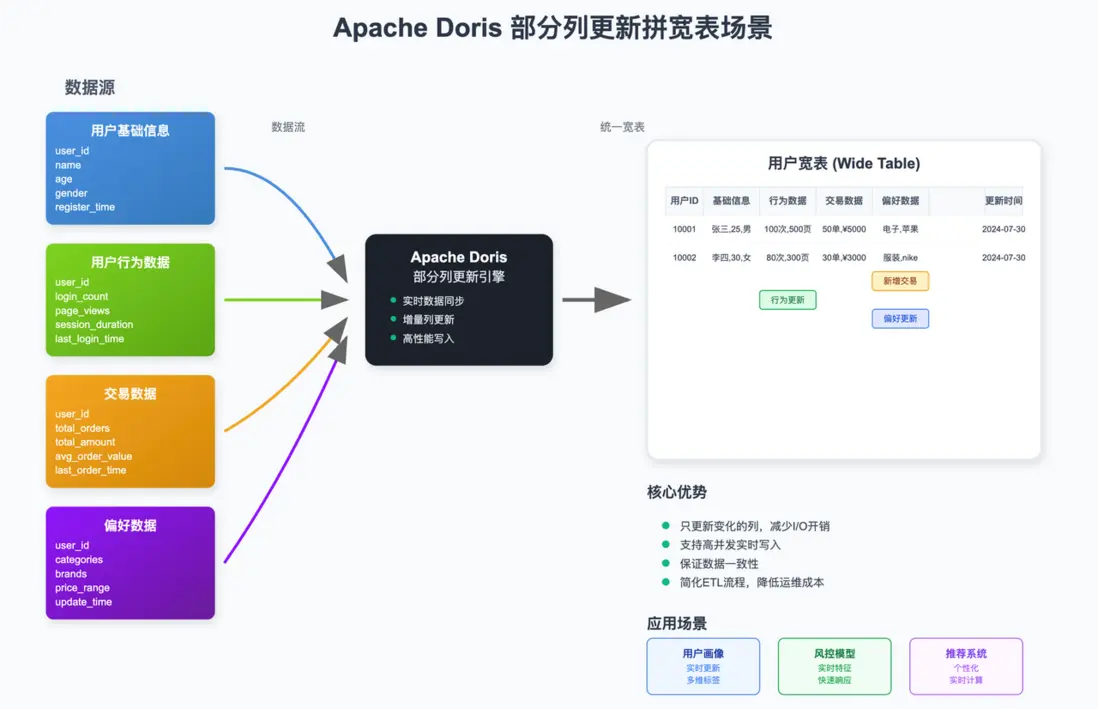This screenshot has height=709, width=1098.
Task: Click the Apache Doris 部分列更新引擎 black box
Action: point(459,300)
